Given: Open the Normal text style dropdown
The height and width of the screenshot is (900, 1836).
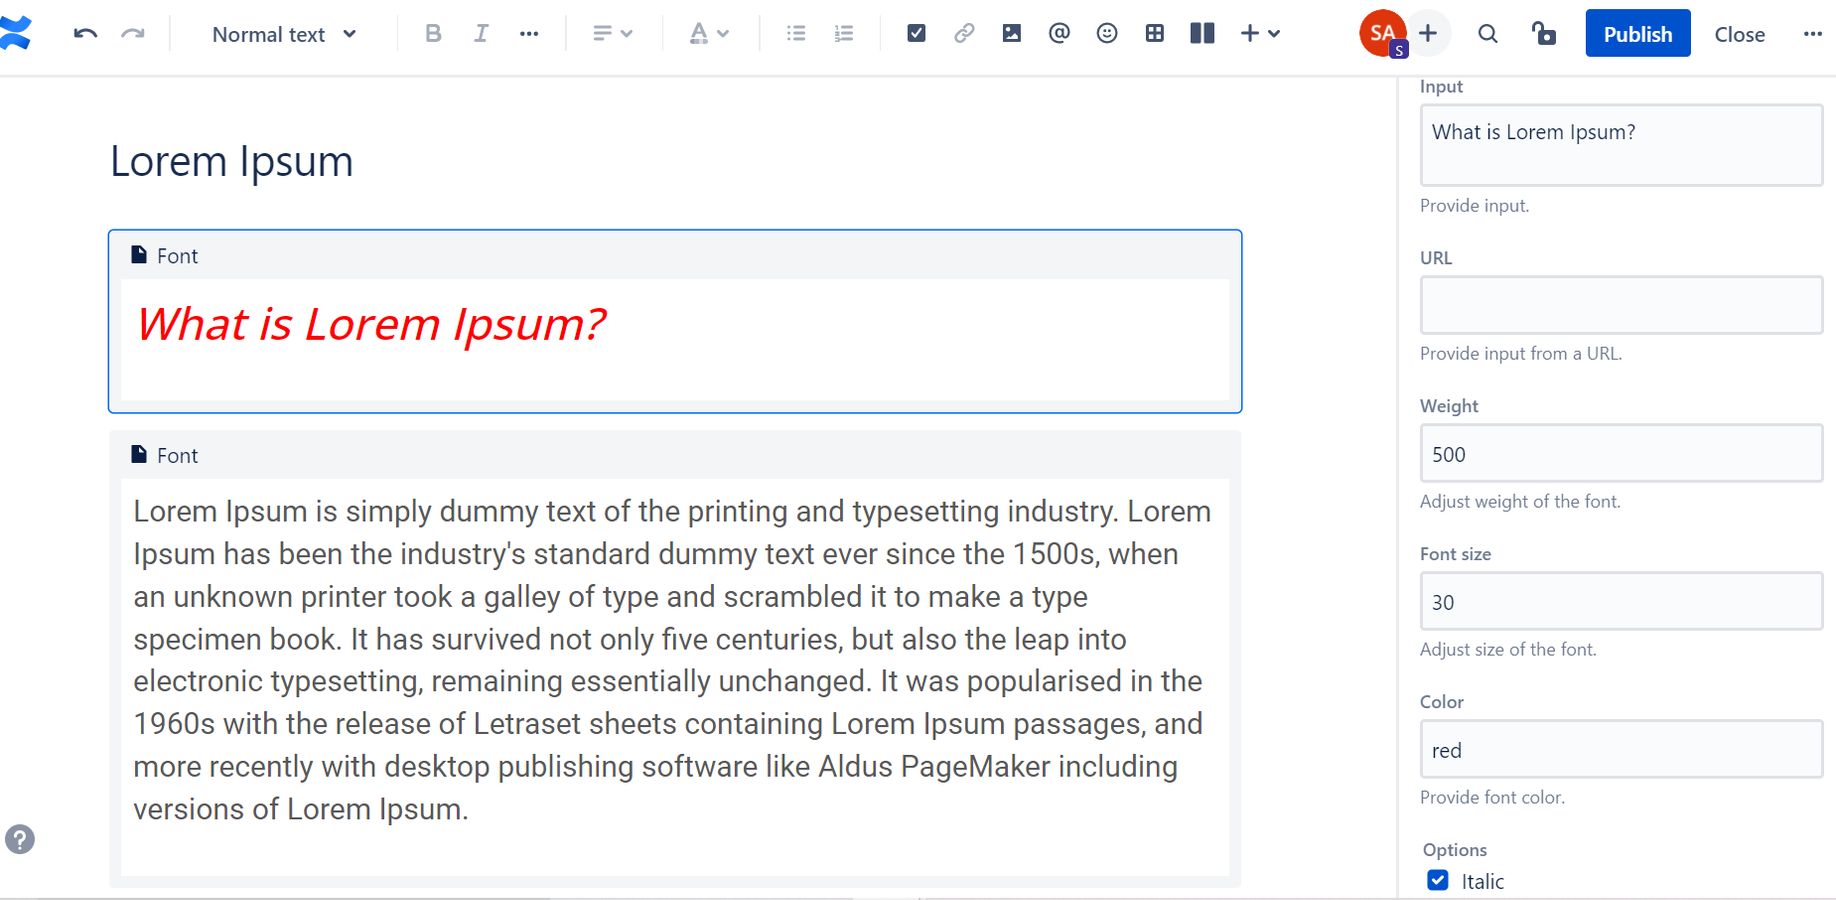Looking at the screenshot, I should 285,34.
